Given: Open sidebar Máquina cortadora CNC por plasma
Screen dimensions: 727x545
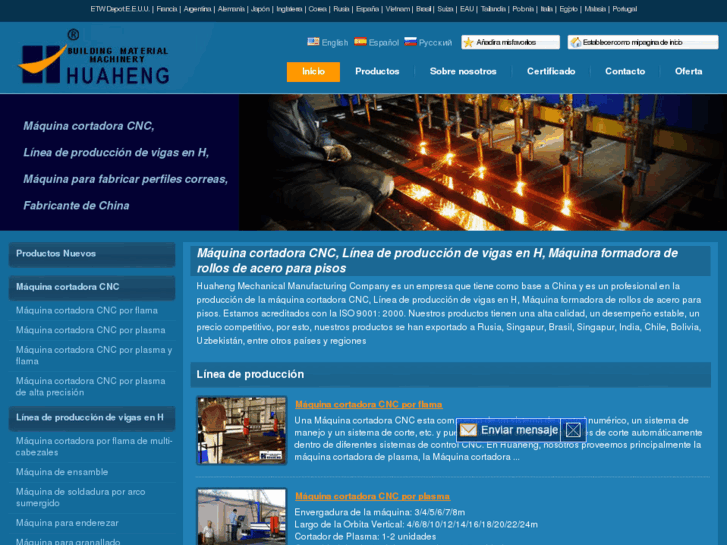Looking at the screenshot, I should 90,330.
